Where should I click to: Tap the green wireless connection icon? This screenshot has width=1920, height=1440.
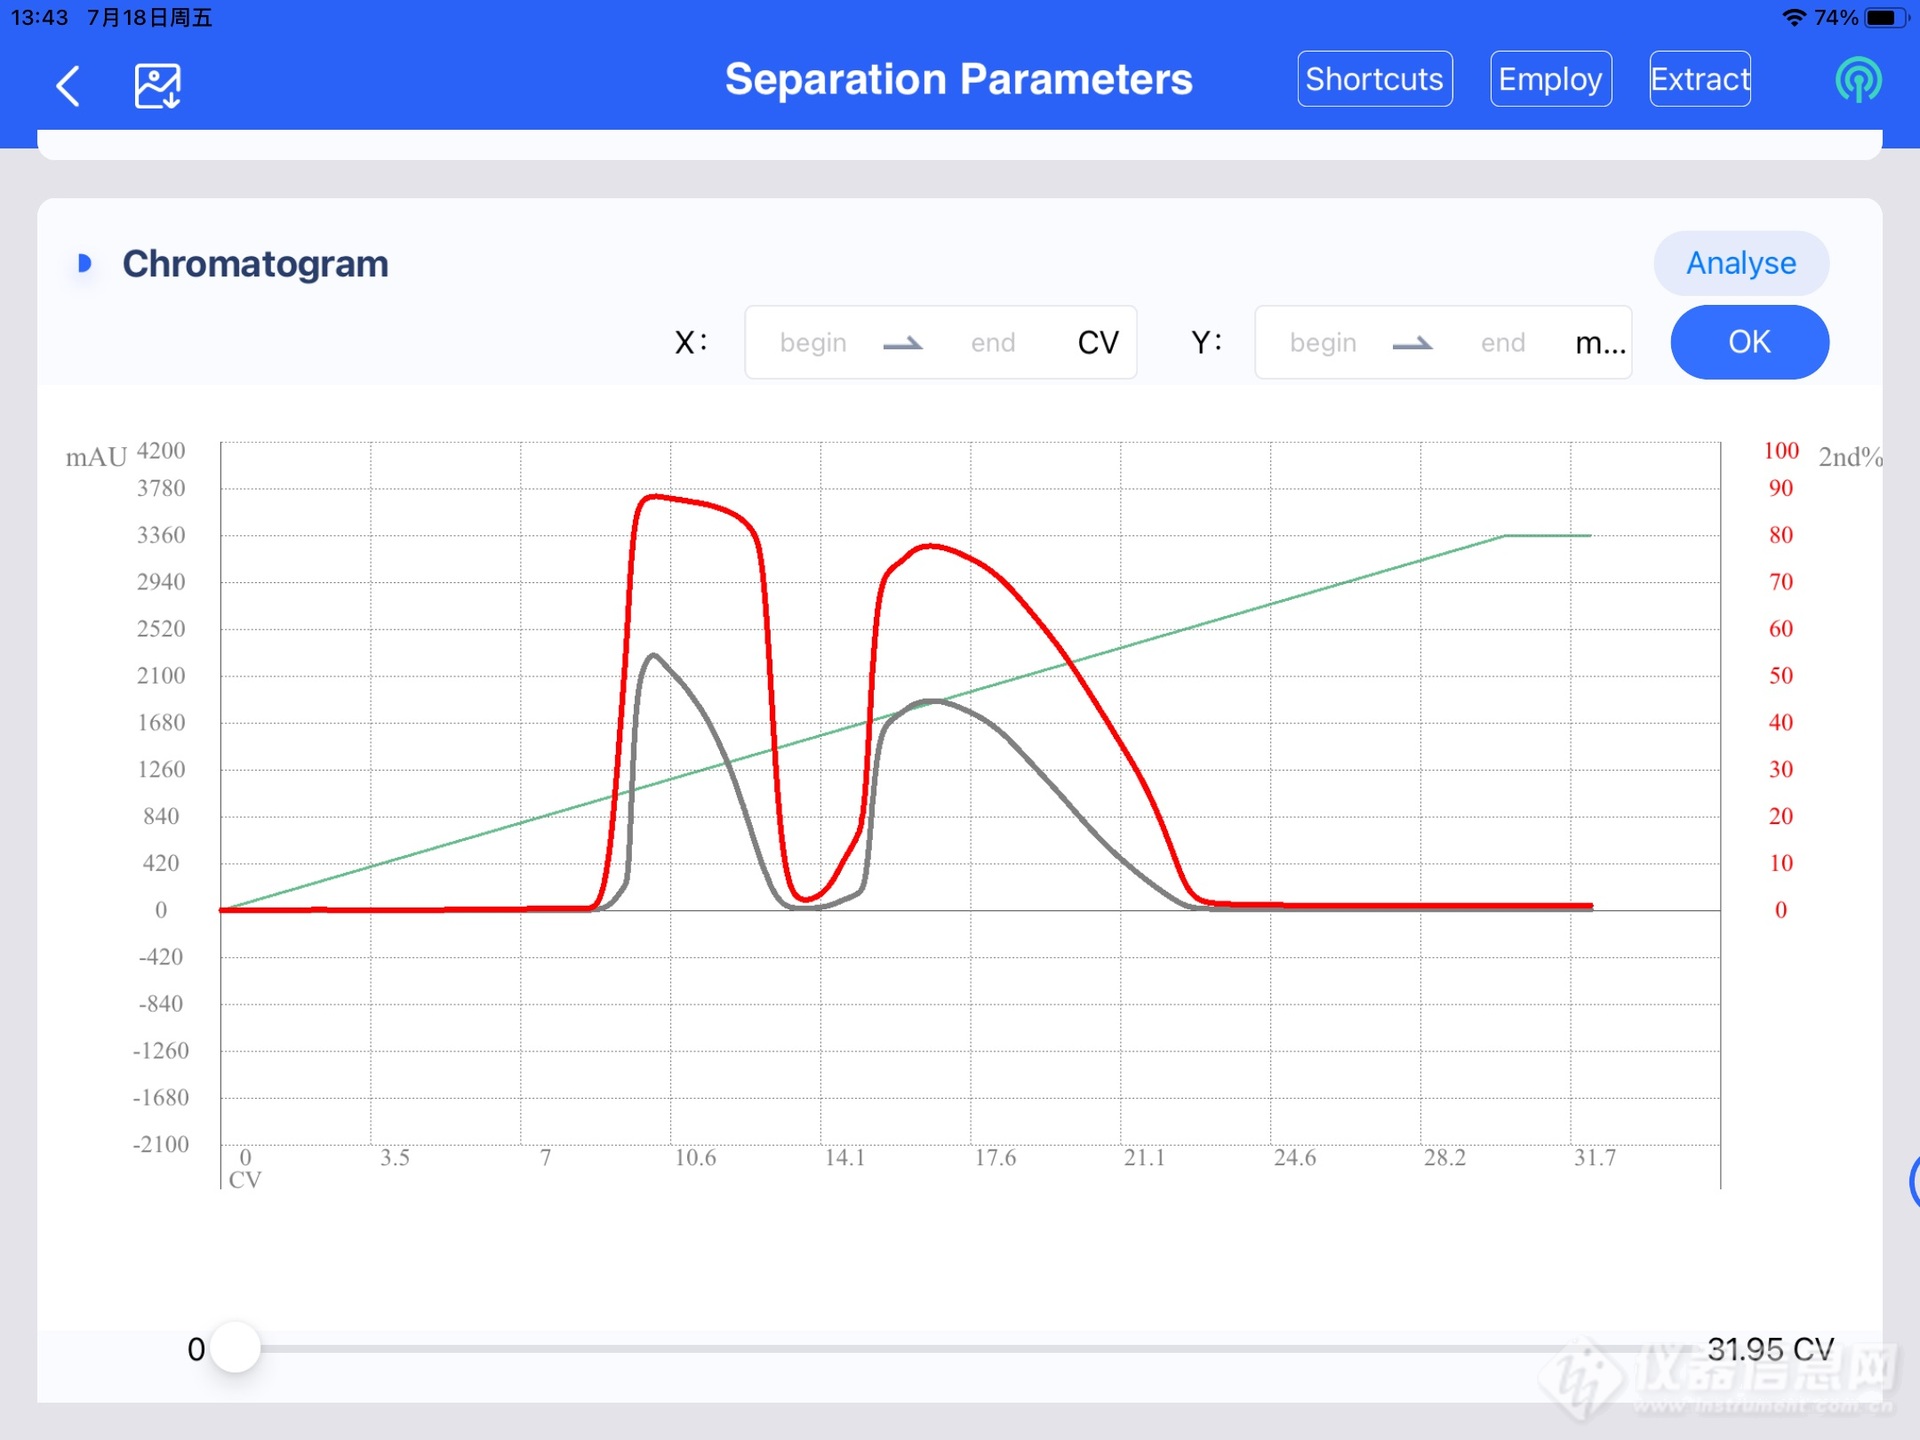(x=1858, y=80)
